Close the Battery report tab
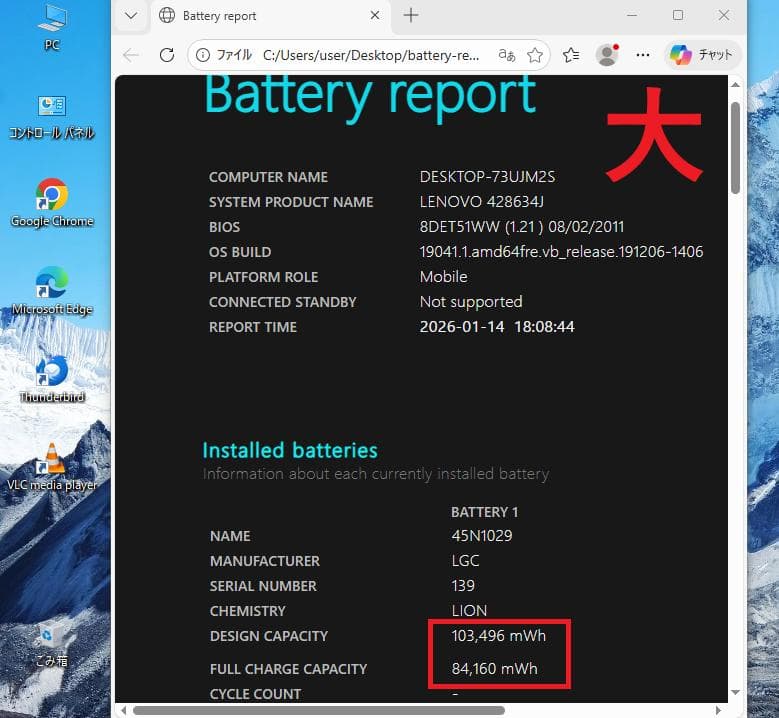Screen dimensions: 779x718 [x=375, y=15]
